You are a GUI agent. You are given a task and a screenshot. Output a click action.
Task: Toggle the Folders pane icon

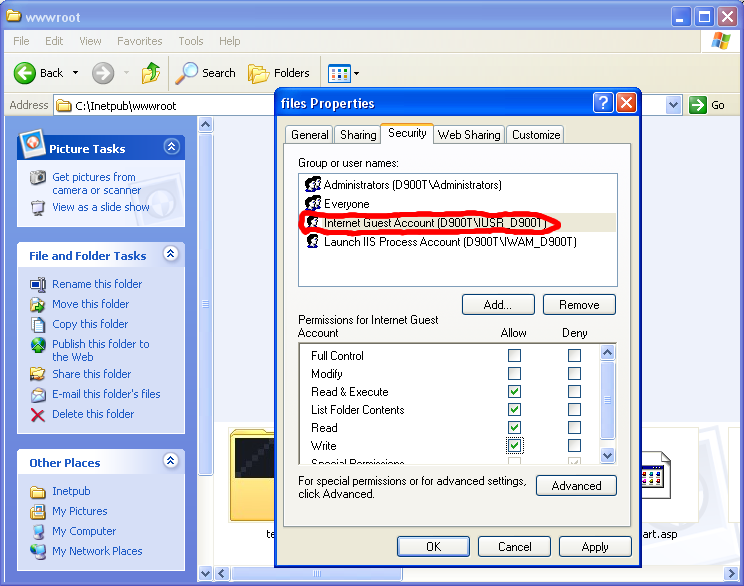pos(258,74)
